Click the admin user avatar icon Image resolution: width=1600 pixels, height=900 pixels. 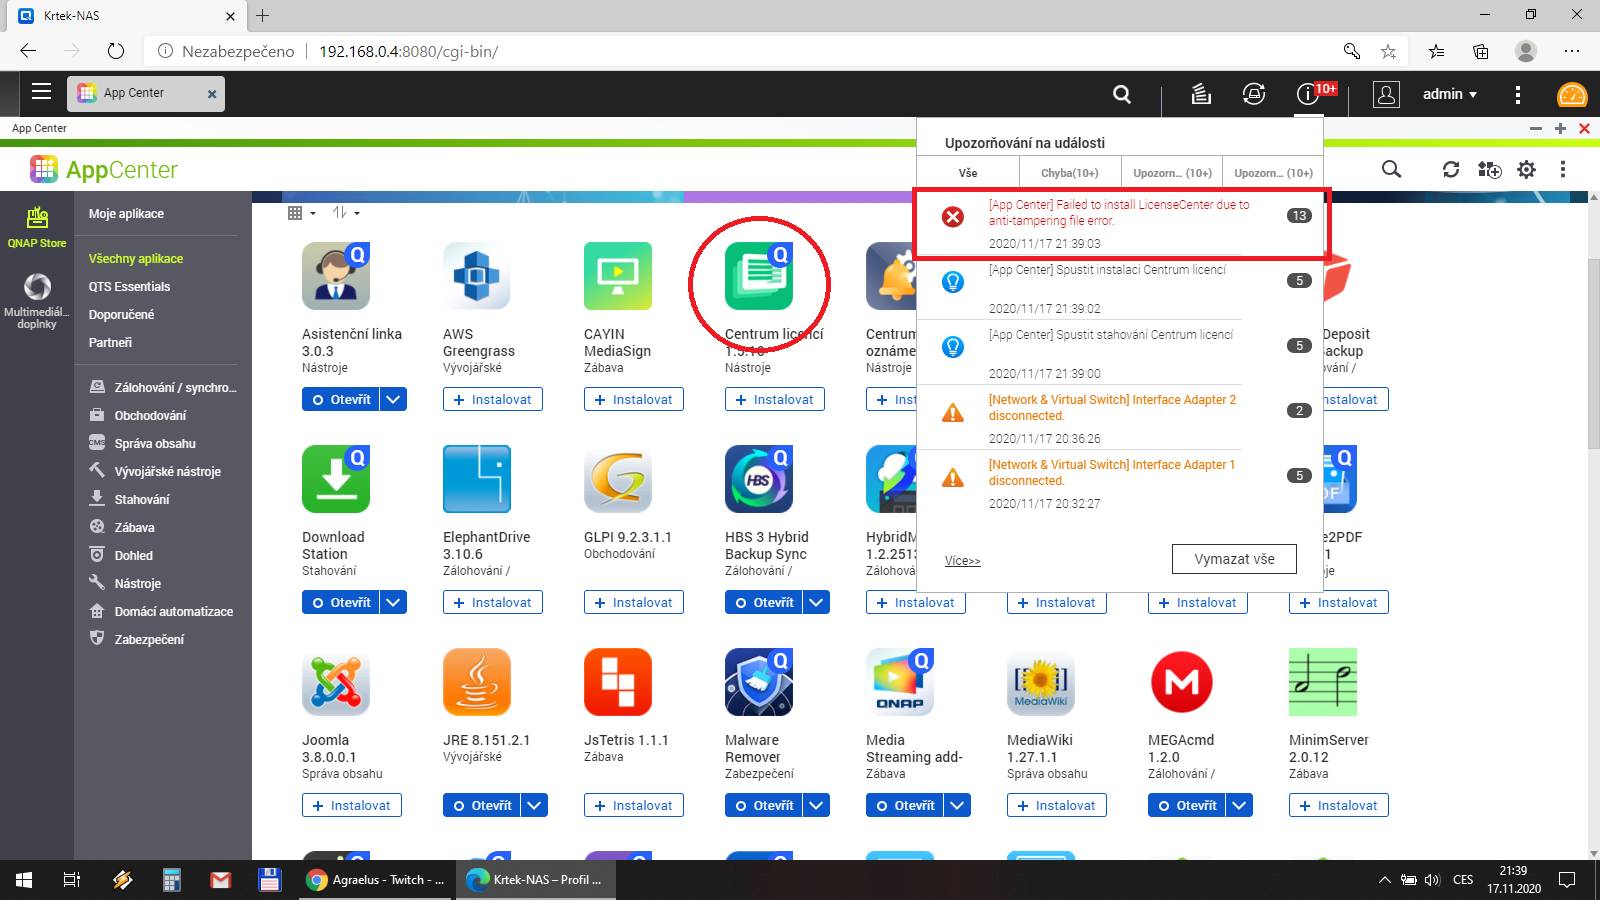1386,94
